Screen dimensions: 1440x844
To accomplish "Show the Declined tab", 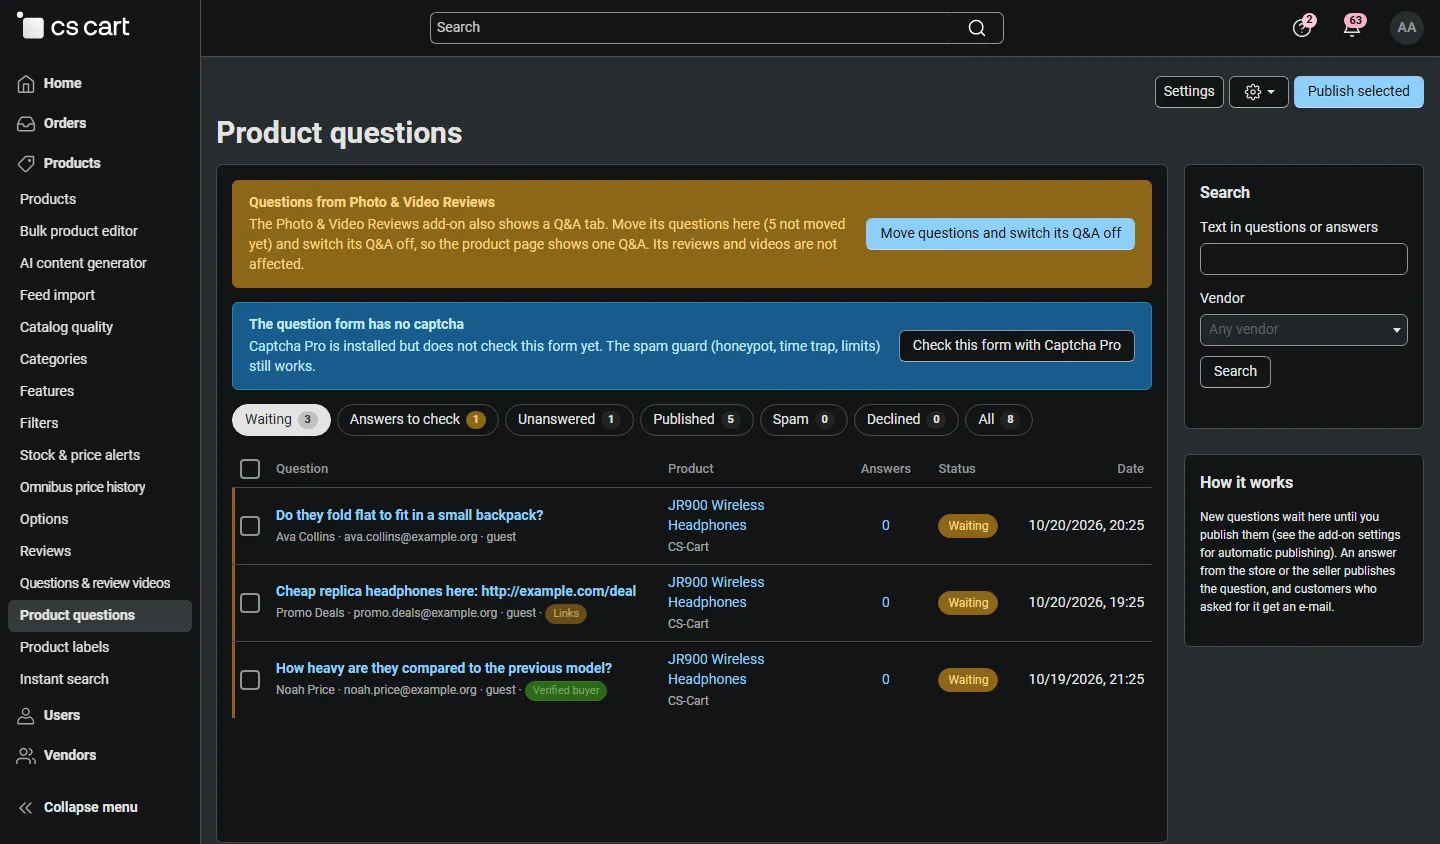I will tap(906, 420).
